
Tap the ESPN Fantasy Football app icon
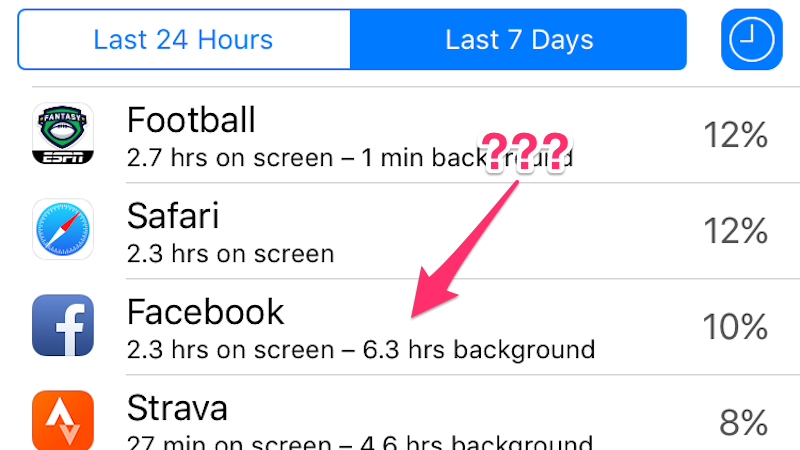pyautogui.click(x=63, y=133)
